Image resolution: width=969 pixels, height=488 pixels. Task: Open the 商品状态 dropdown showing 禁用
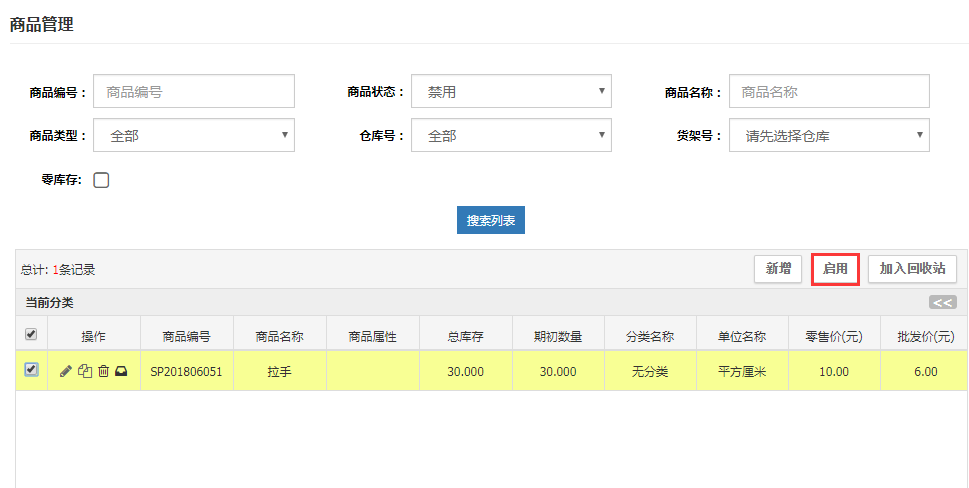point(511,91)
